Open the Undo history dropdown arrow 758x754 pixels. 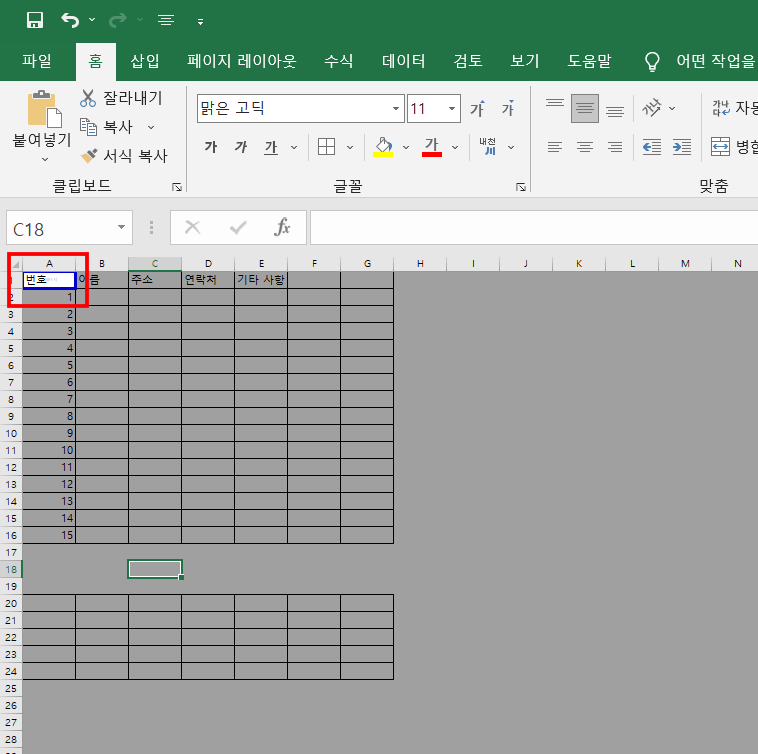pyautogui.click(x=92, y=20)
